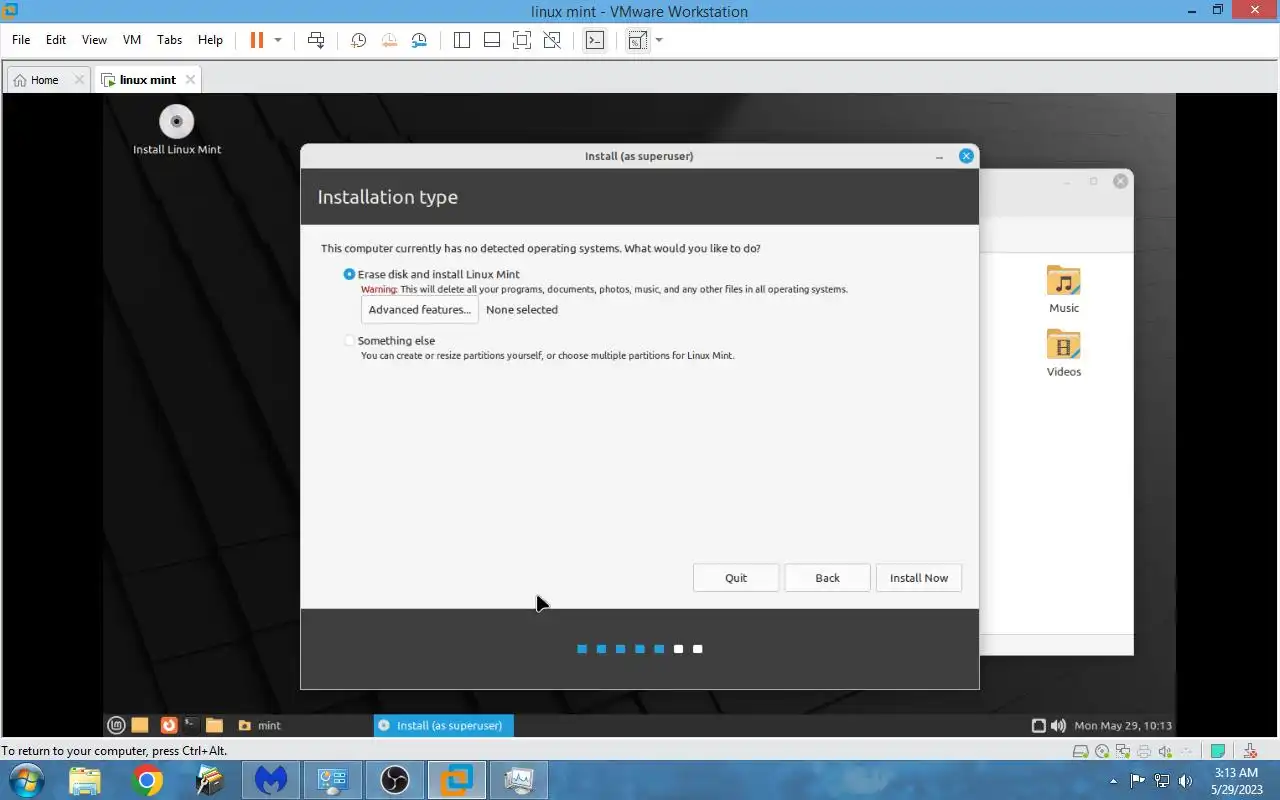This screenshot has height=800, width=1280.
Task: Switch to mint file manager taskbar item
Action: click(261, 725)
